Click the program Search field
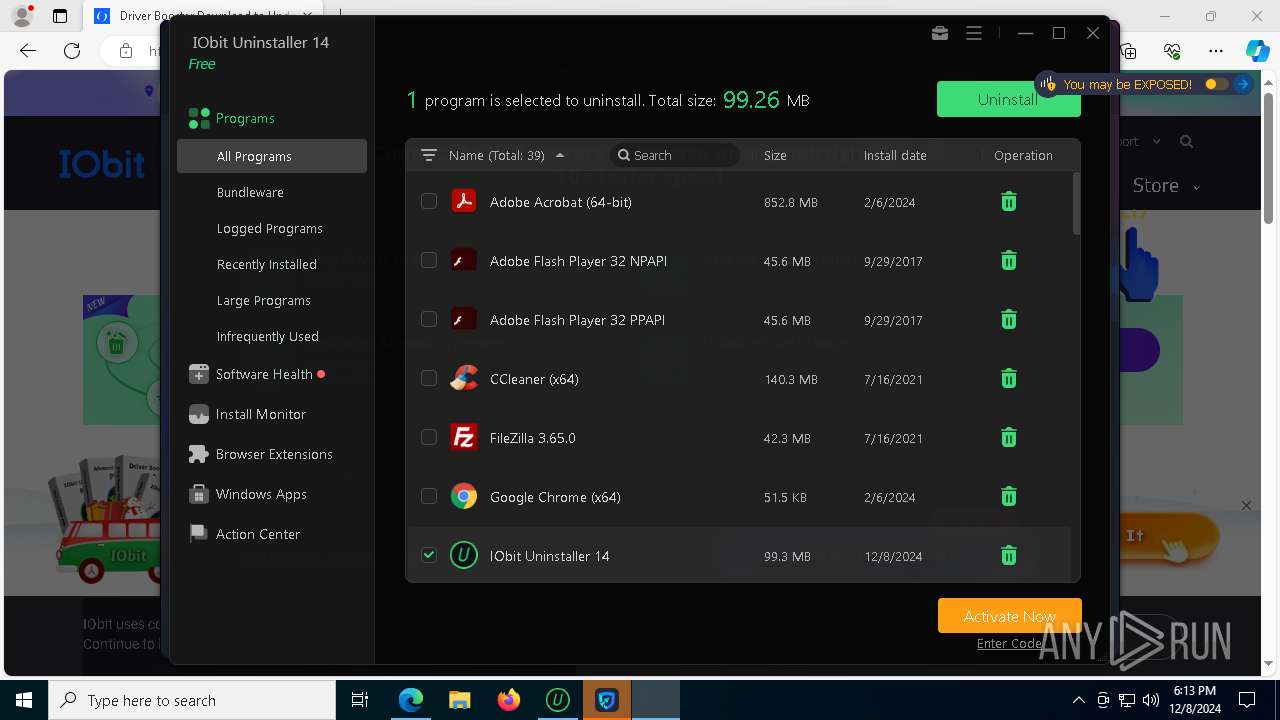The image size is (1280, 720). tap(675, 155)
